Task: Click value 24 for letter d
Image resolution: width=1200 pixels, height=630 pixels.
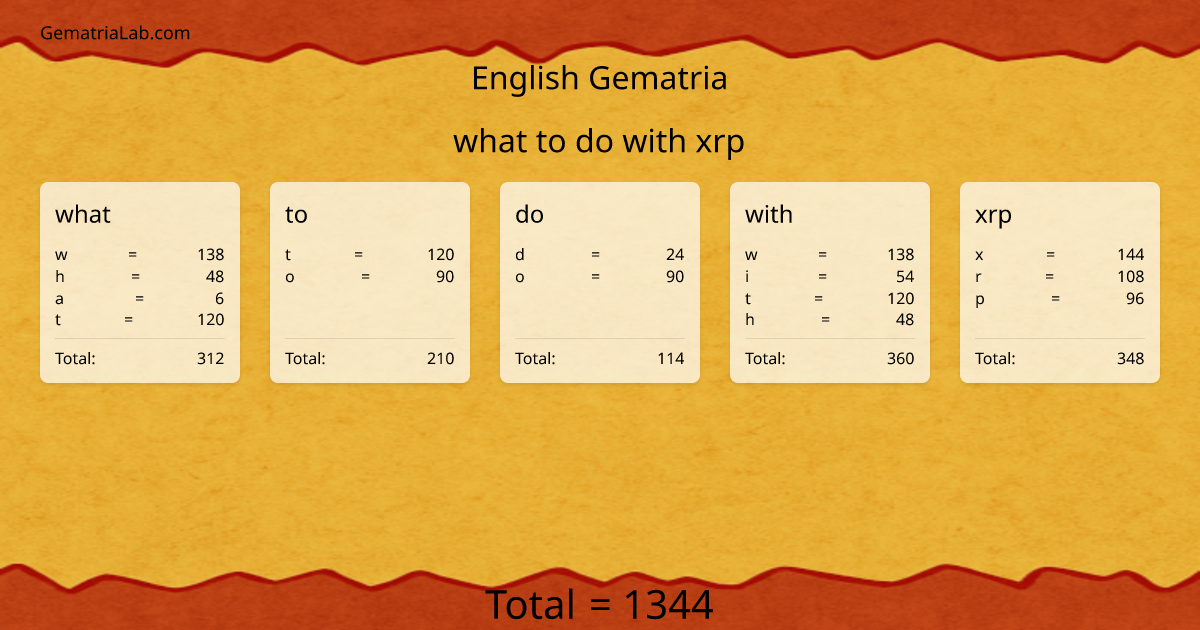Action: pos(675,255)
